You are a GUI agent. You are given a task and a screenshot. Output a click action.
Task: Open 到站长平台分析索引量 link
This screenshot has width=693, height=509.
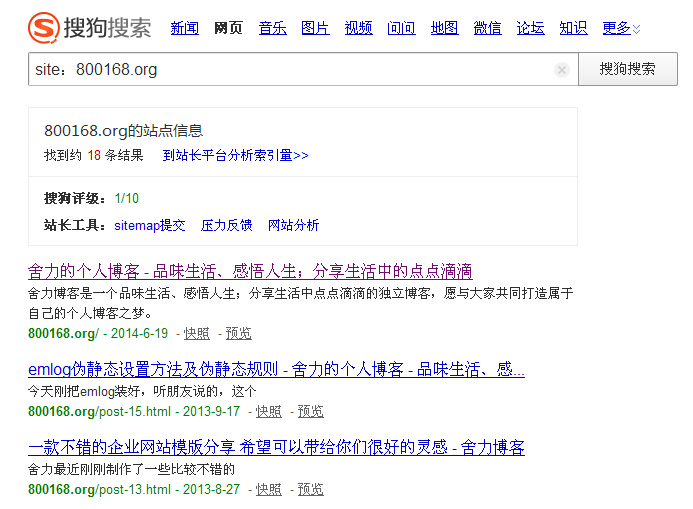coord(236,155)
